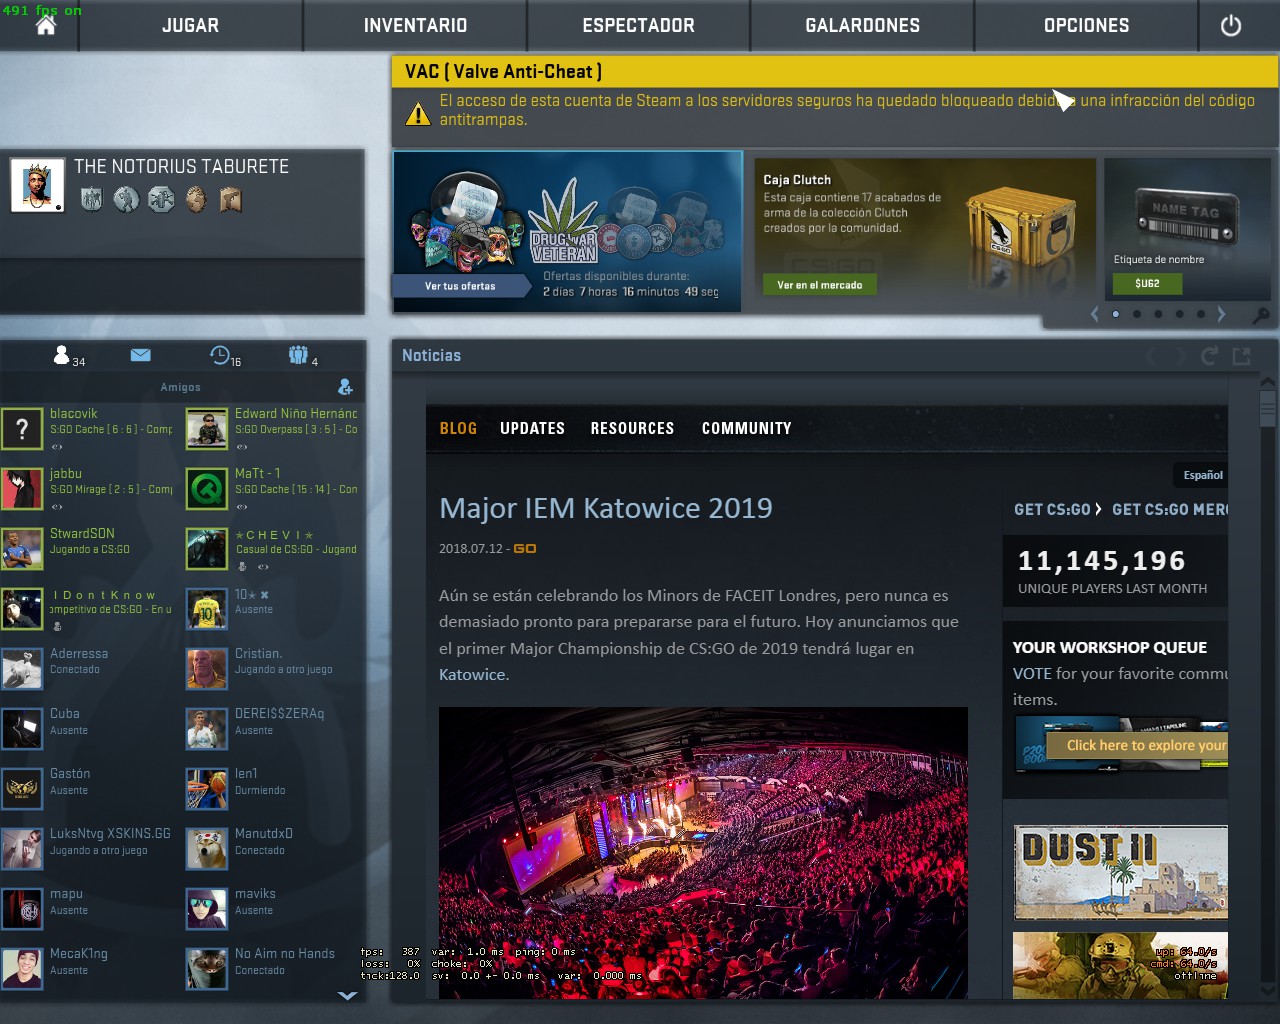This screenshot has width=1280, height=1024.
Task: Click the Amigos header label
Action: point(180,387)
